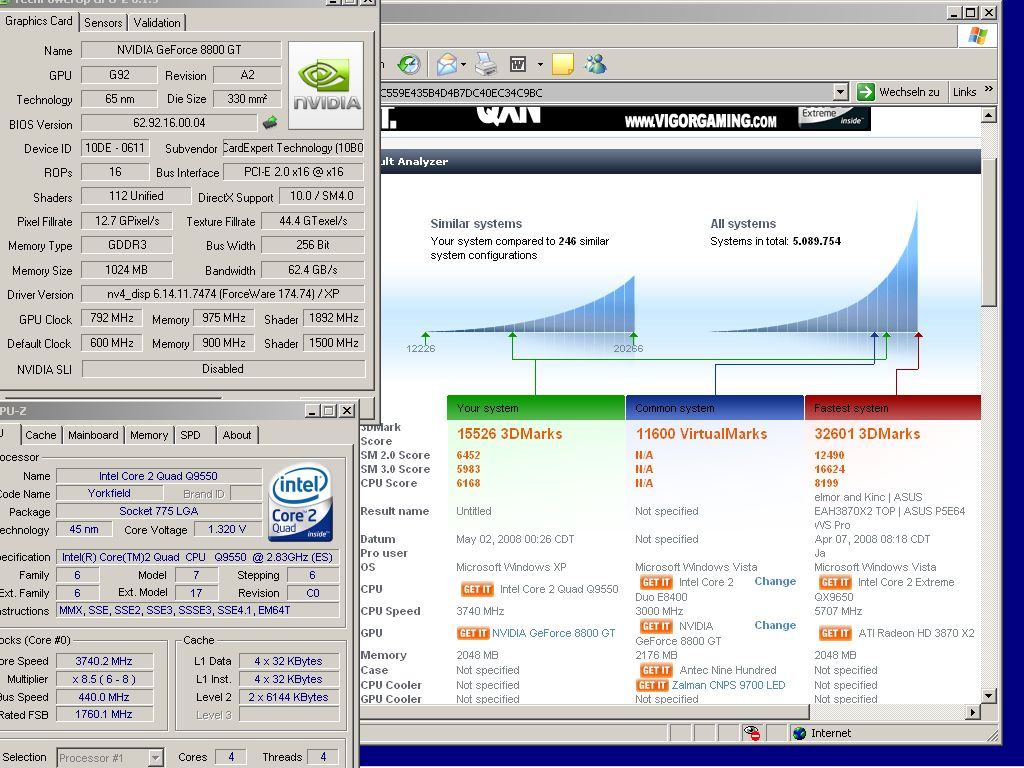Click the Print icon in browser toolbar
Screen dimensions: 1024x768
pos(486,64)
